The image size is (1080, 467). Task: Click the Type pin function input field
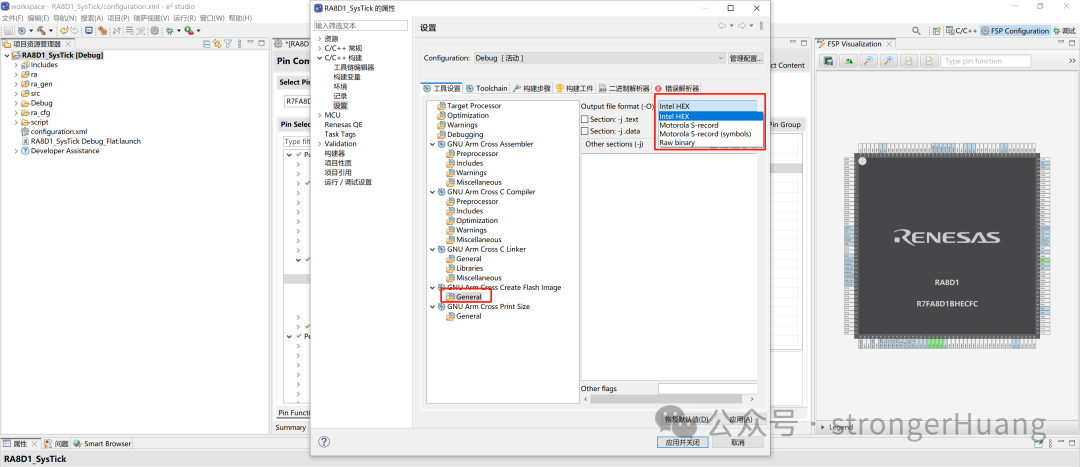click(x=983, y=61)
